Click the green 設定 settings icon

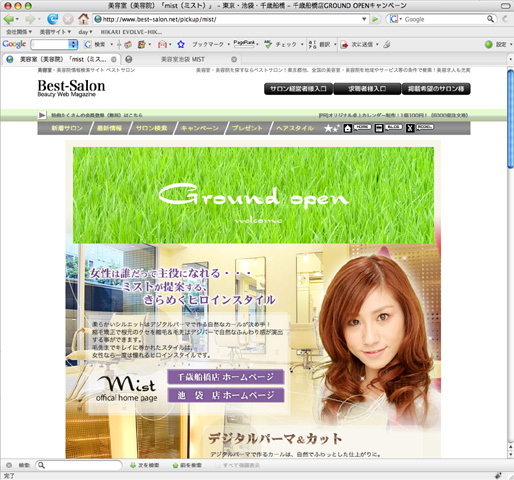(x=489, y=44)
